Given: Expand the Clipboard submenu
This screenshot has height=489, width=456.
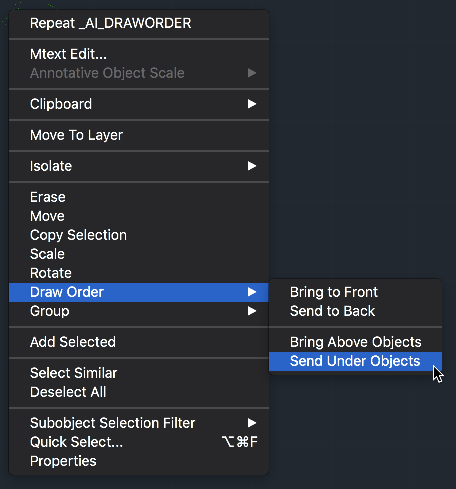Looking at the screenshot, I should pos(139,104).
